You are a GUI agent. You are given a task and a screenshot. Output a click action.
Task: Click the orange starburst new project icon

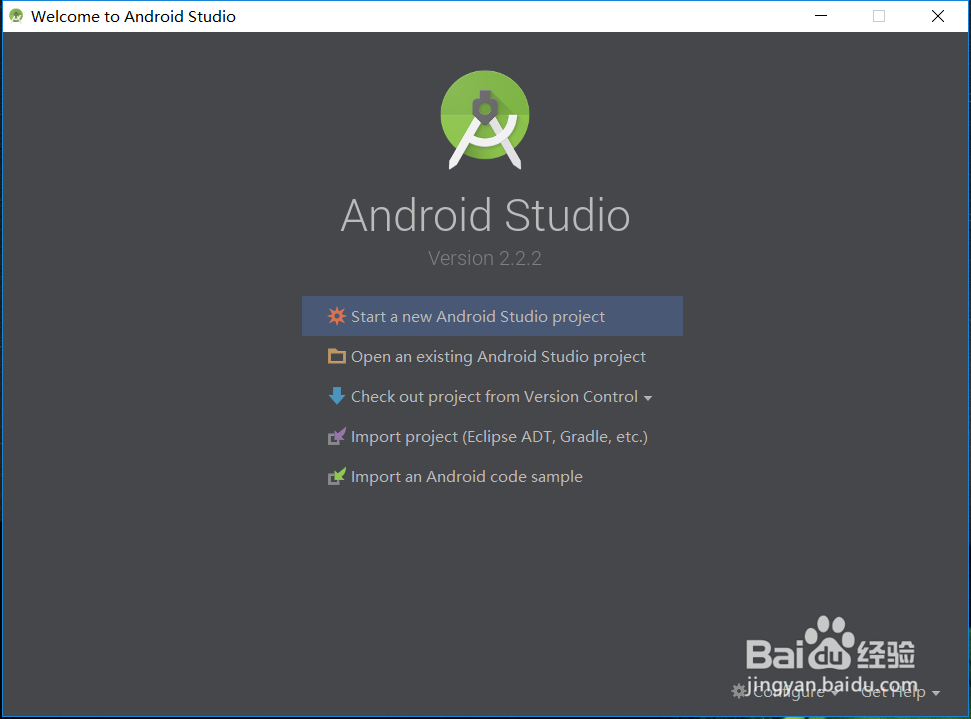[336, 316]
